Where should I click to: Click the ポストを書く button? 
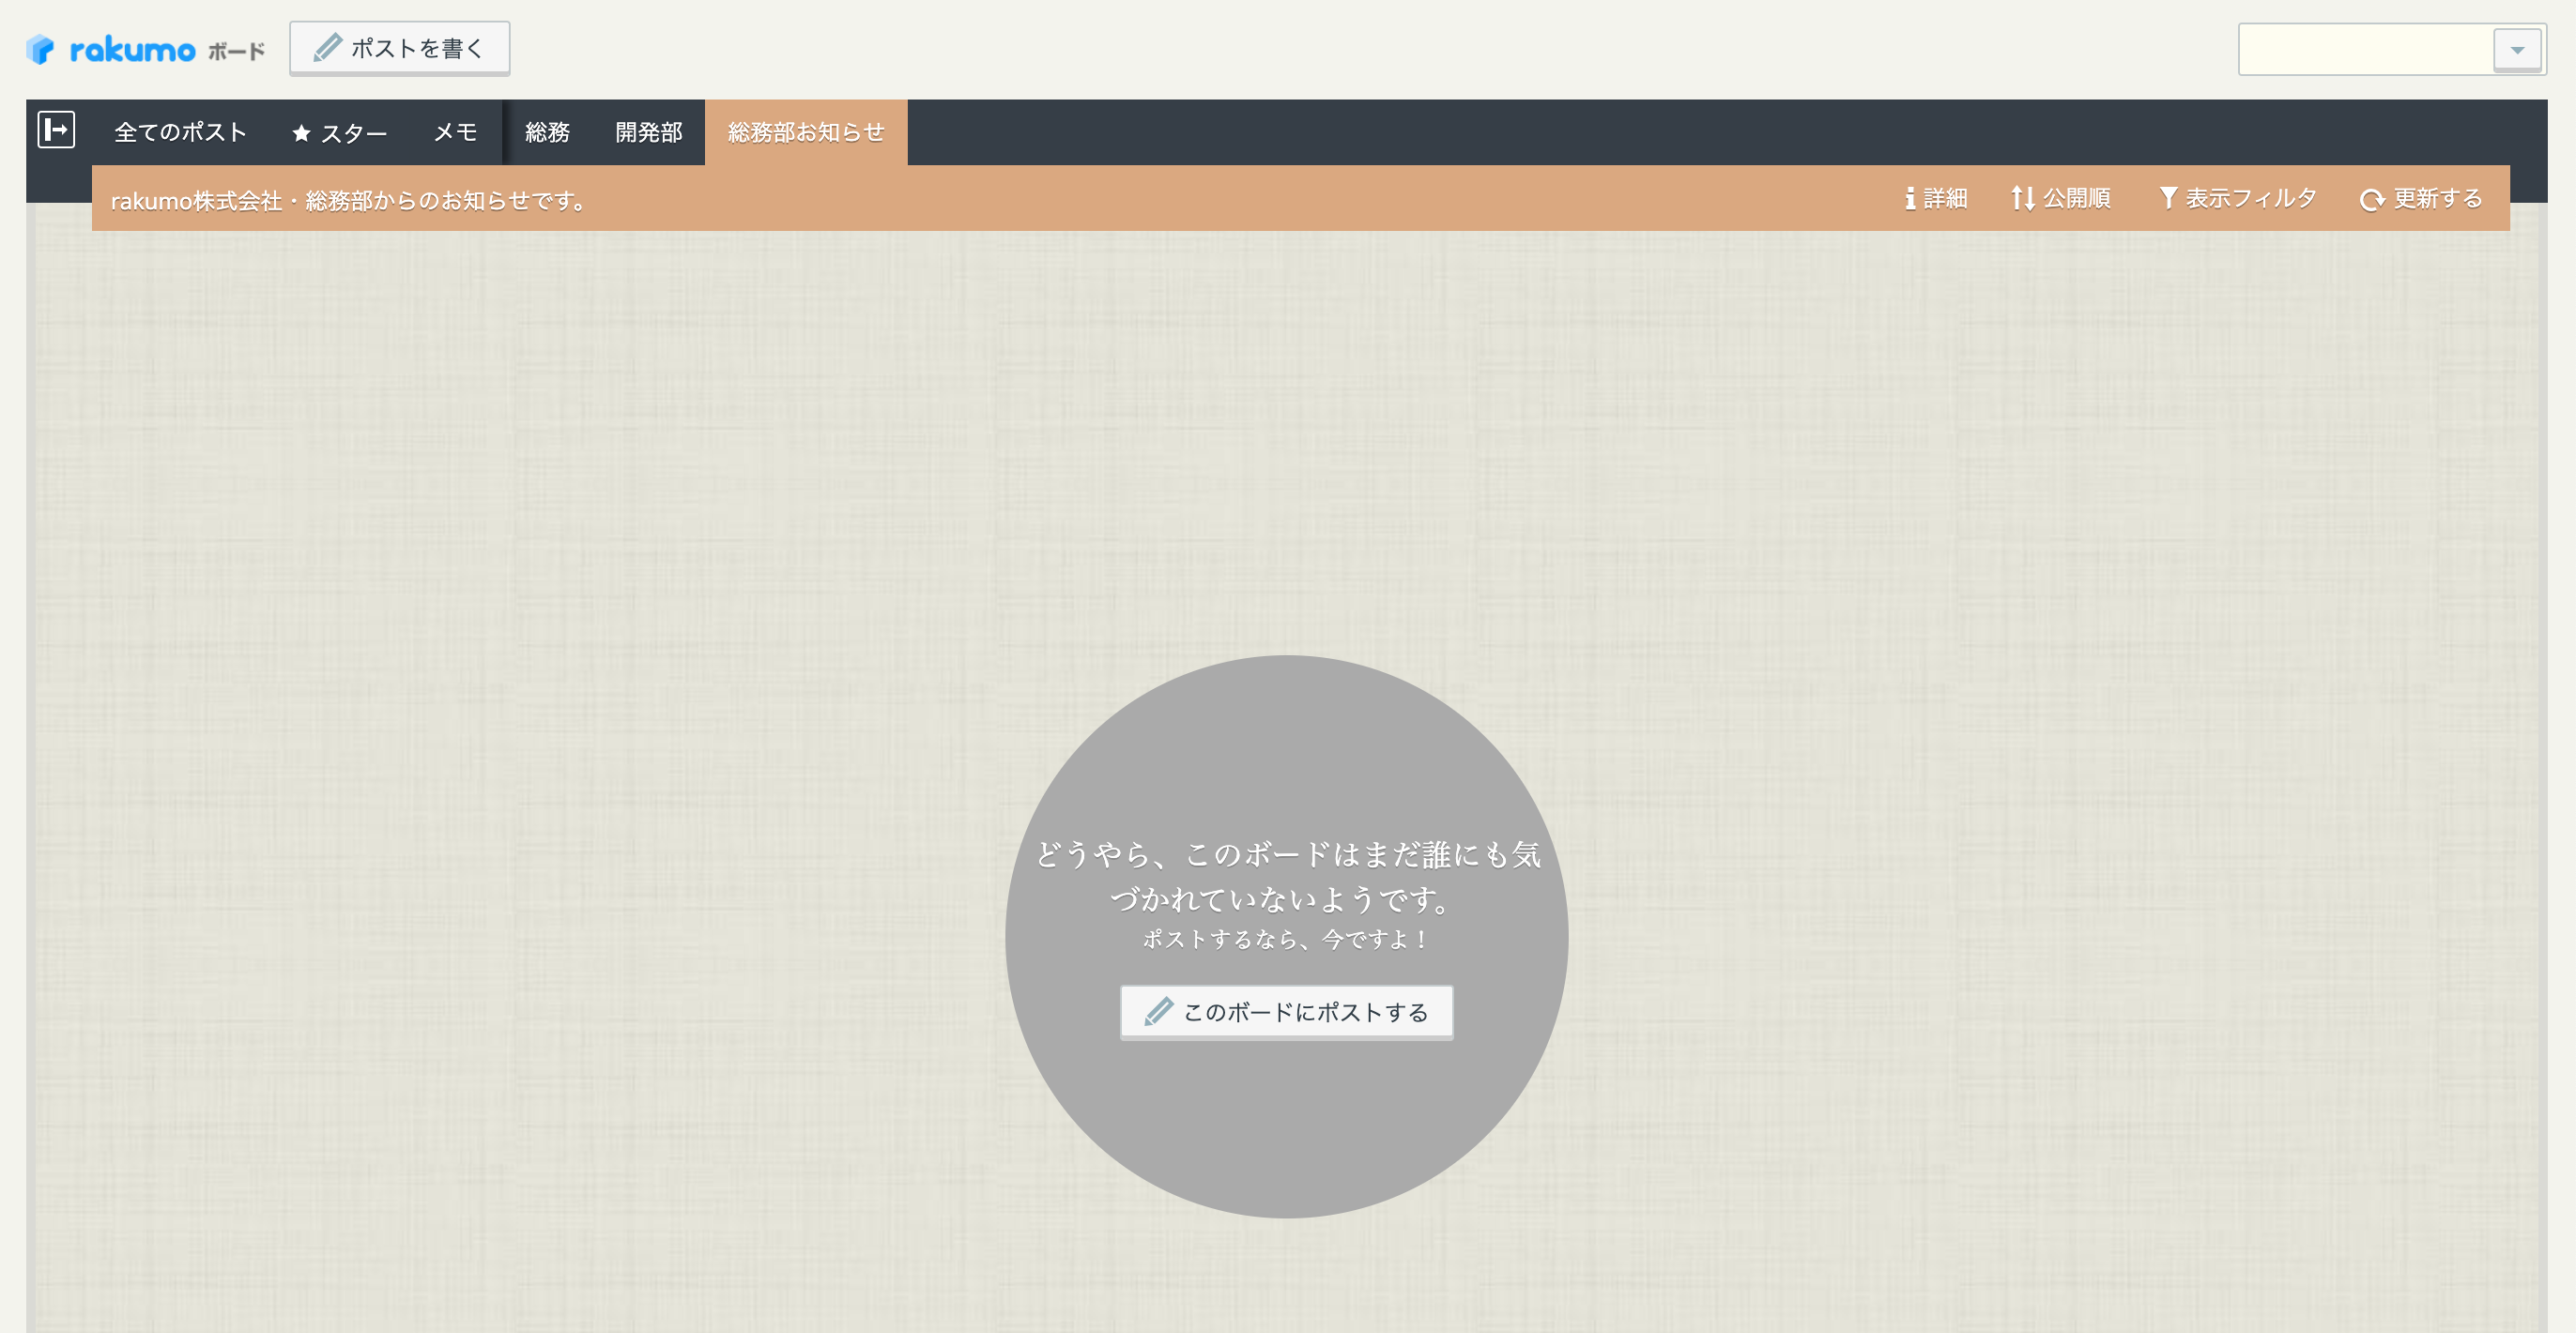399,48
